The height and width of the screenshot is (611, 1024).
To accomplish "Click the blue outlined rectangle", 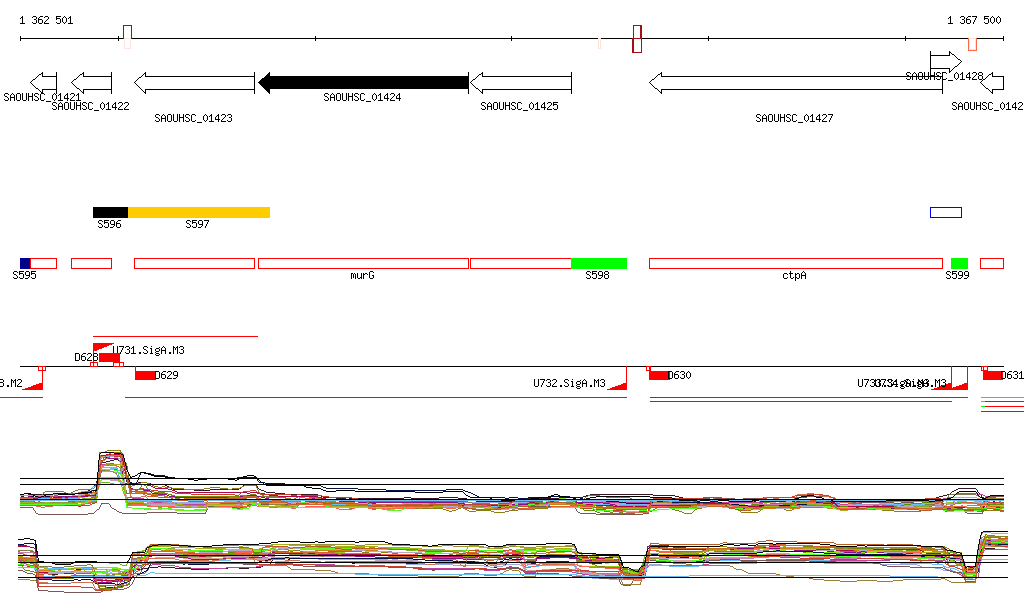I will tap(946, 212).
